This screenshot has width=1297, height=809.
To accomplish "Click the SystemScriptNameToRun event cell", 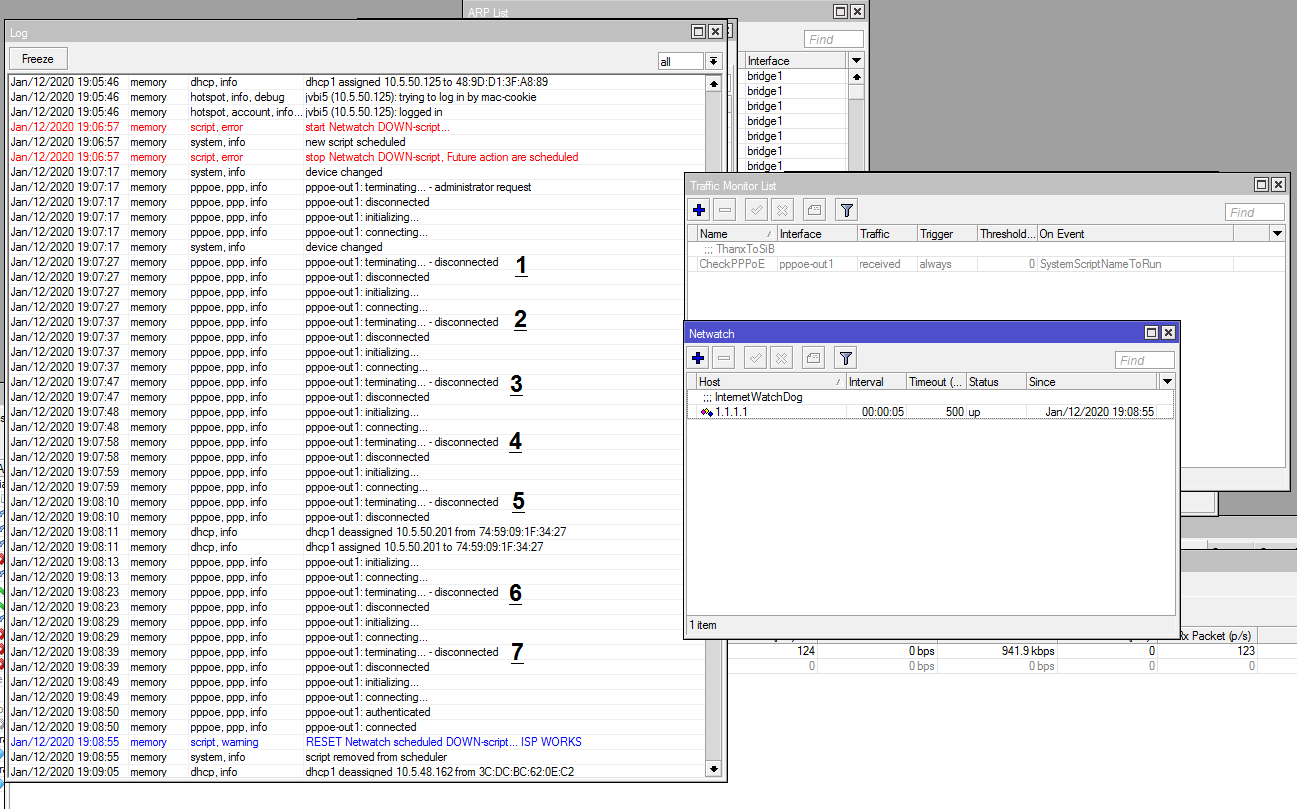I will (x=1135, y=264).
